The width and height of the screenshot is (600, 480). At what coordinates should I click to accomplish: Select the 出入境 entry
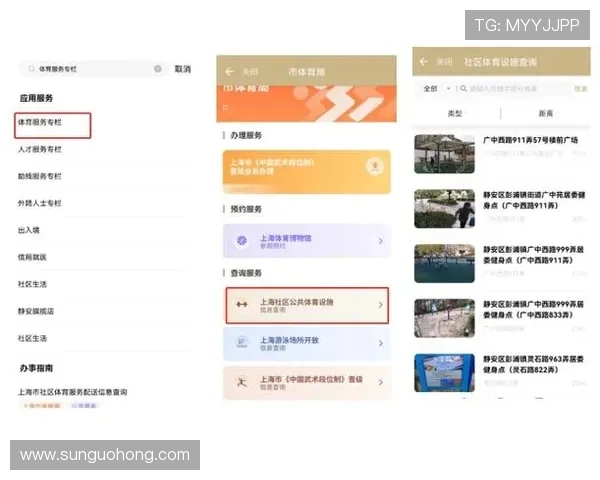[x=29, y=230]
